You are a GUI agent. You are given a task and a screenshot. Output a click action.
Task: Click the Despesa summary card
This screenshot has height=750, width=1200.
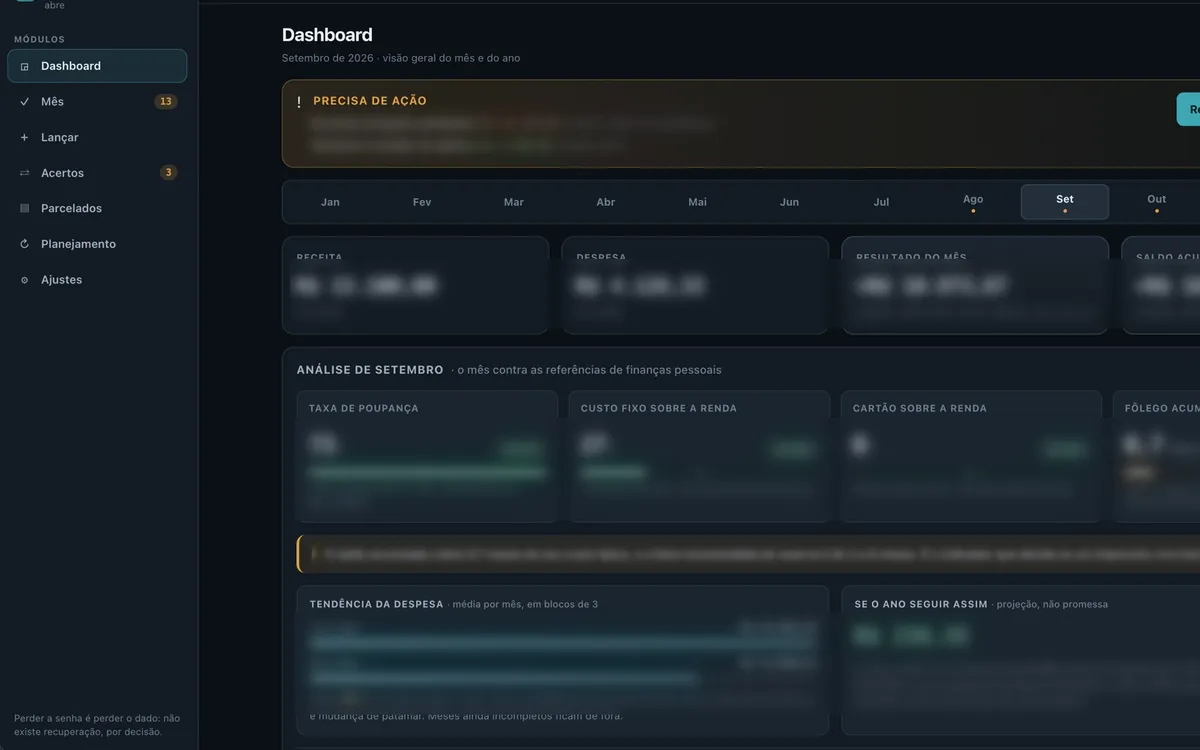coord(695,285)
